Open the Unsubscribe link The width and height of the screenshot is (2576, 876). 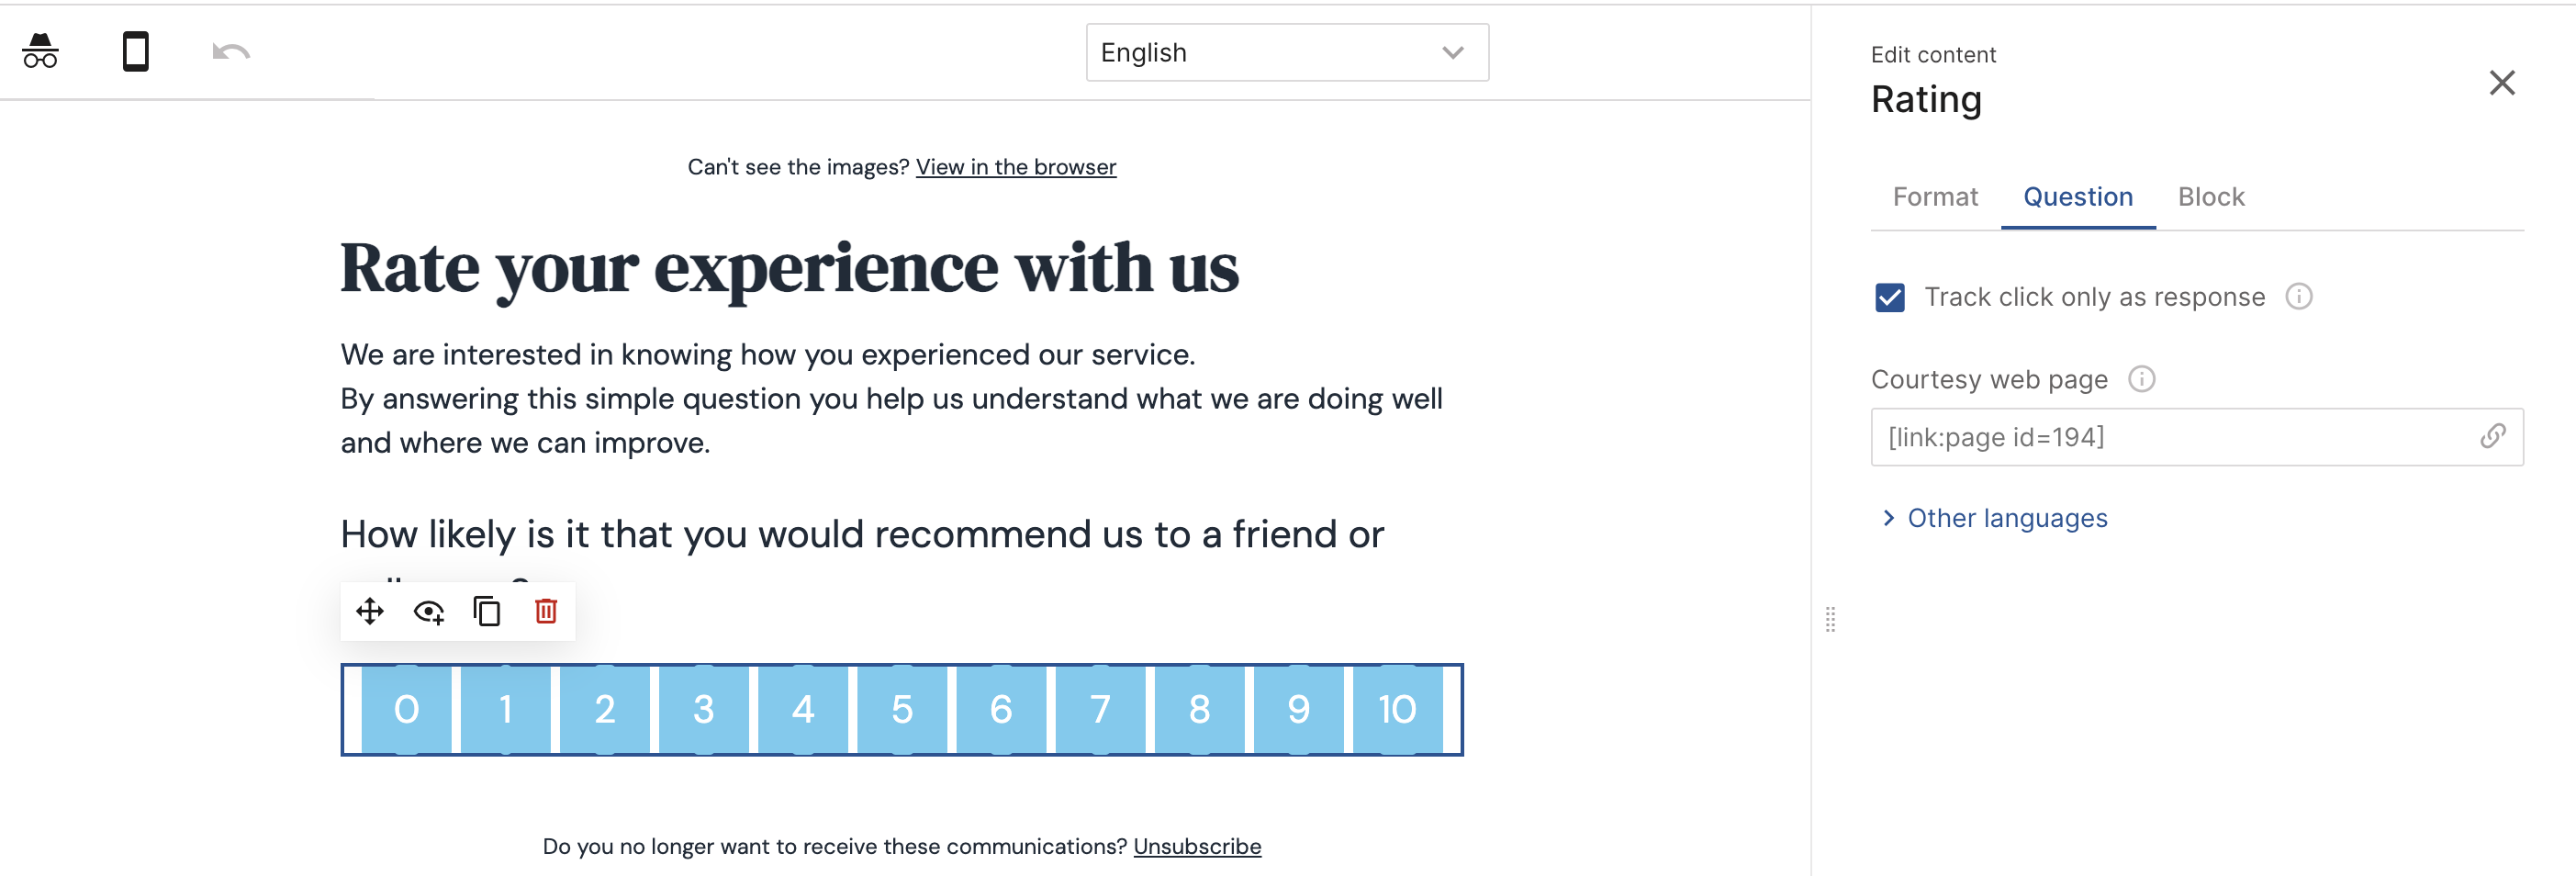[1197, 846]
